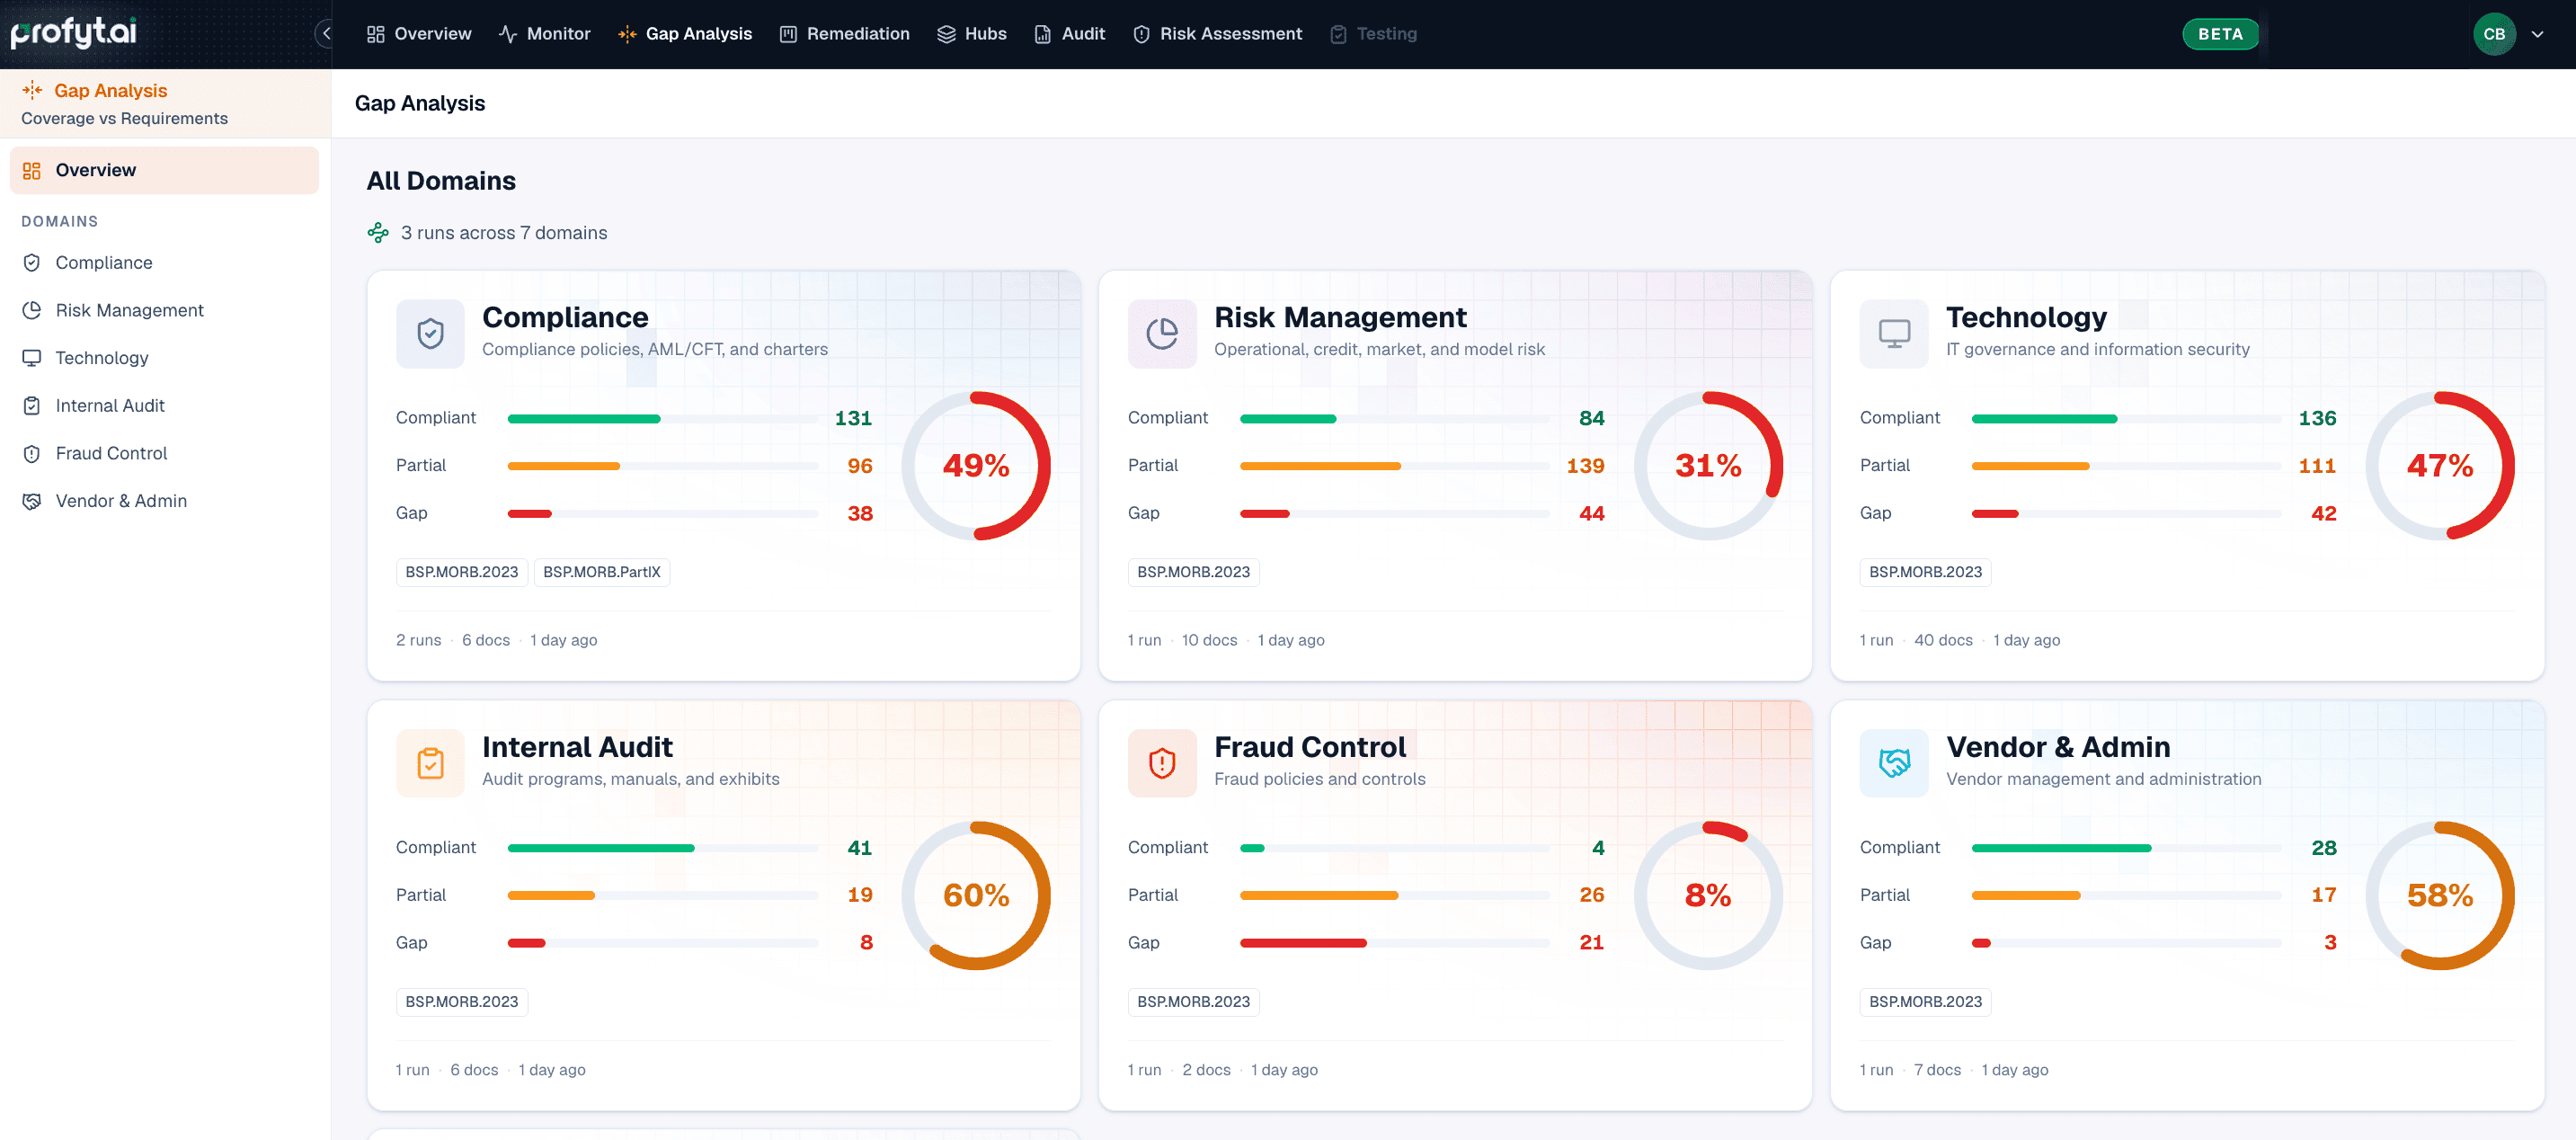Click the BSP.MORB.2023 tag on Compliance card

click(462, 572)
